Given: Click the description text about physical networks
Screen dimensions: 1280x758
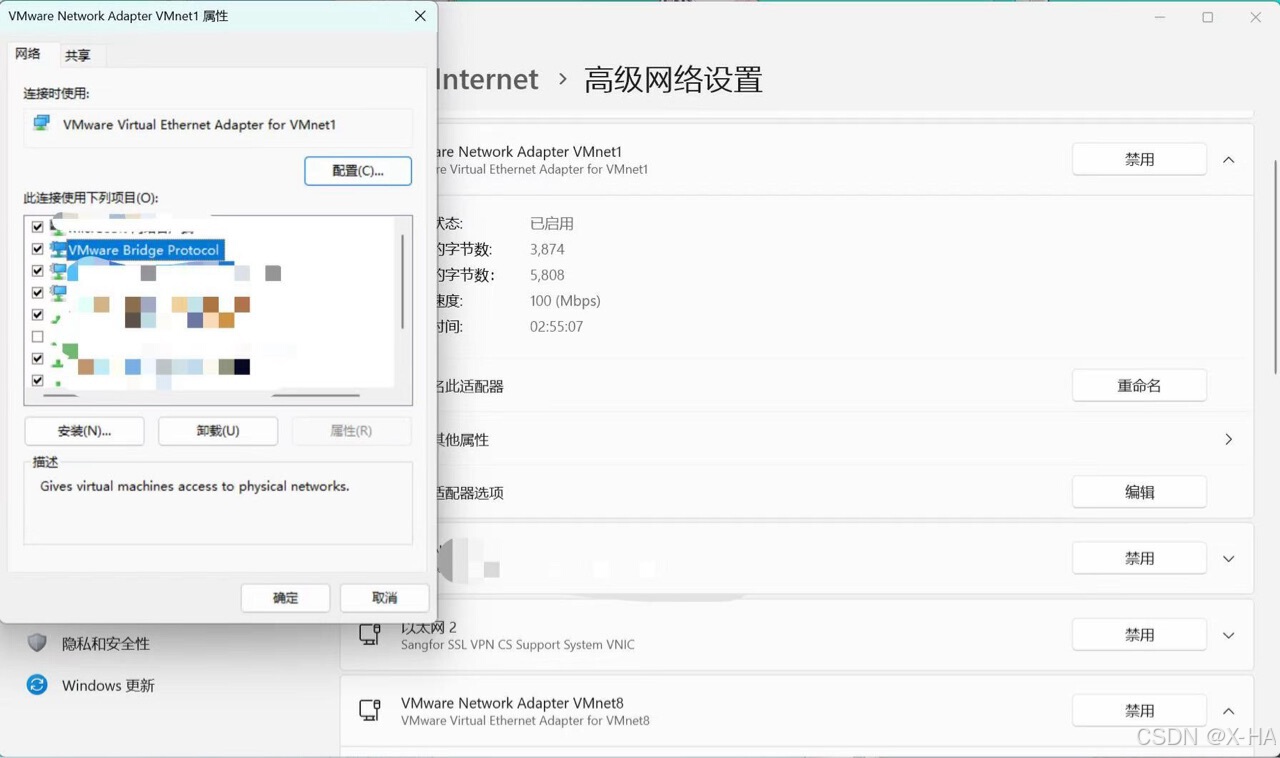Looking at the screenshot, I should pyautogui.click(x=194, y=487).
